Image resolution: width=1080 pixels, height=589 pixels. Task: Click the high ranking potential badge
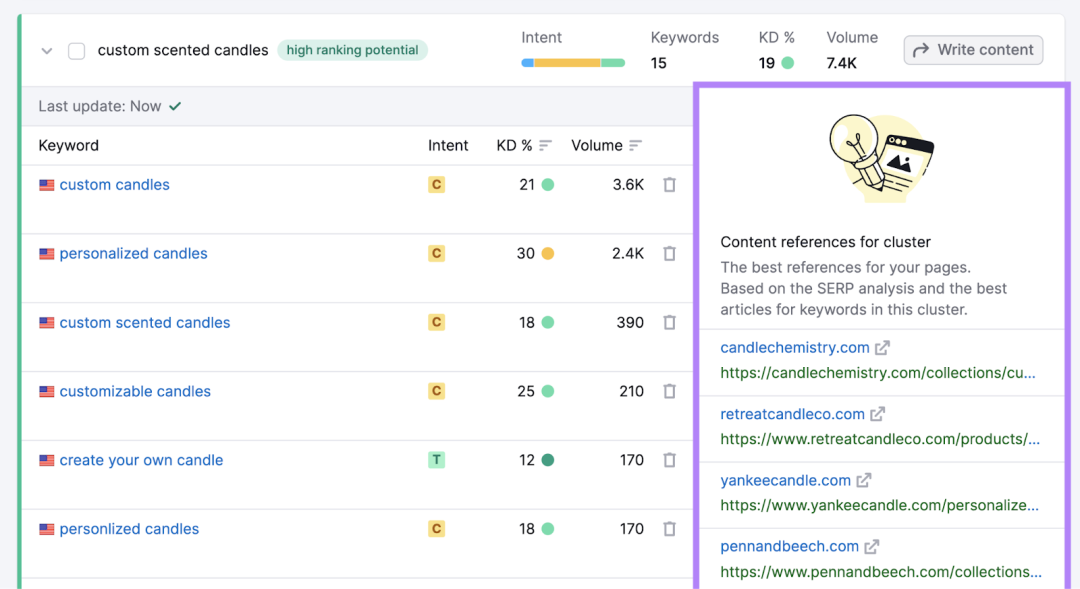(x=352, y=50)
